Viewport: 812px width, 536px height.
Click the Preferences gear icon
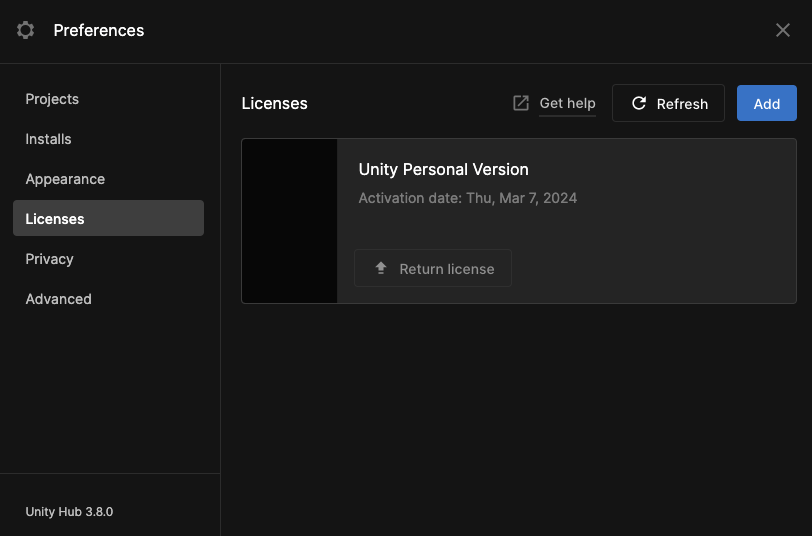pyautogui.click(x=25, y=30)
